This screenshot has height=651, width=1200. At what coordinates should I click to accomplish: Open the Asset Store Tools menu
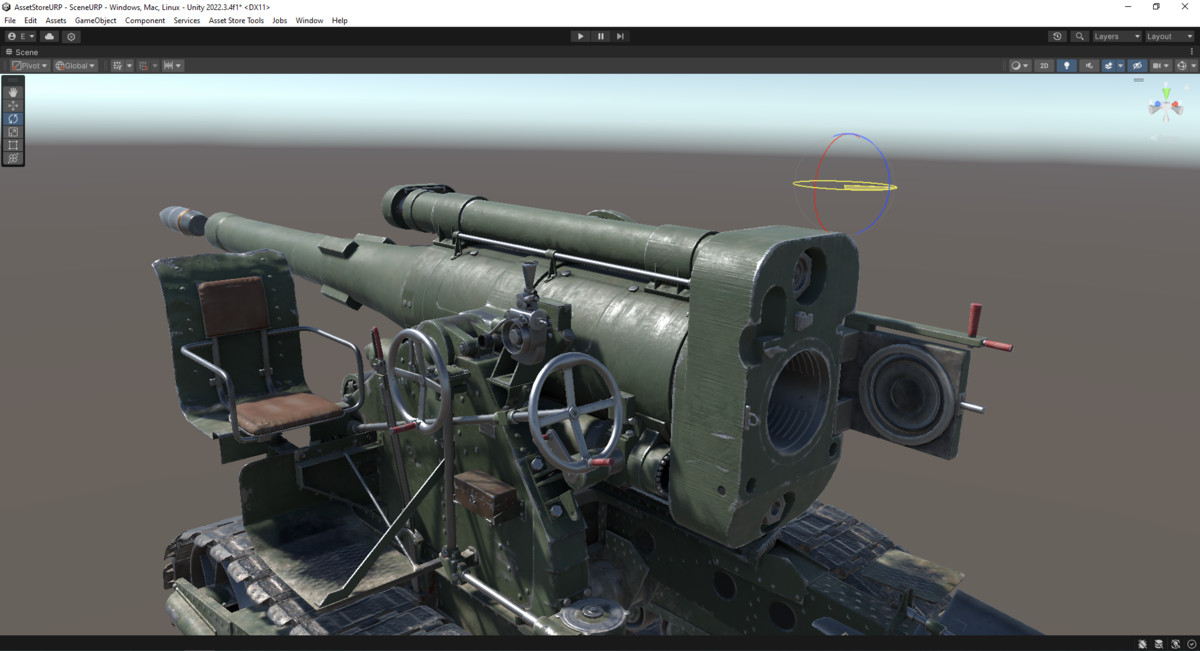click(236, 20)
